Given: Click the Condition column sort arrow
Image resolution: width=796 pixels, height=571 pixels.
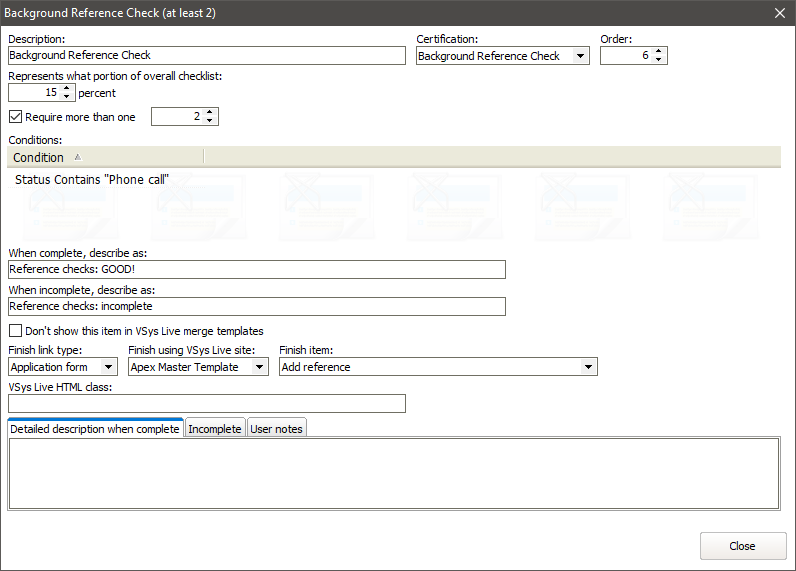Looking at the screenshot, I should [78, 157].
